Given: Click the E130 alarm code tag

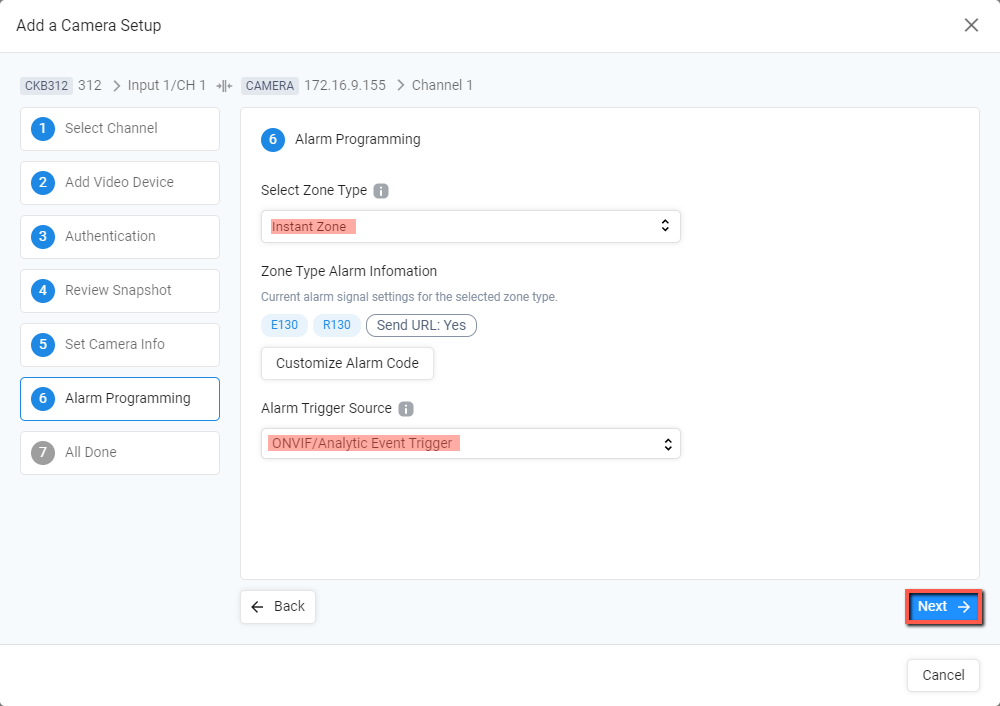Looking at the screenshot, I should coord(284,325).
